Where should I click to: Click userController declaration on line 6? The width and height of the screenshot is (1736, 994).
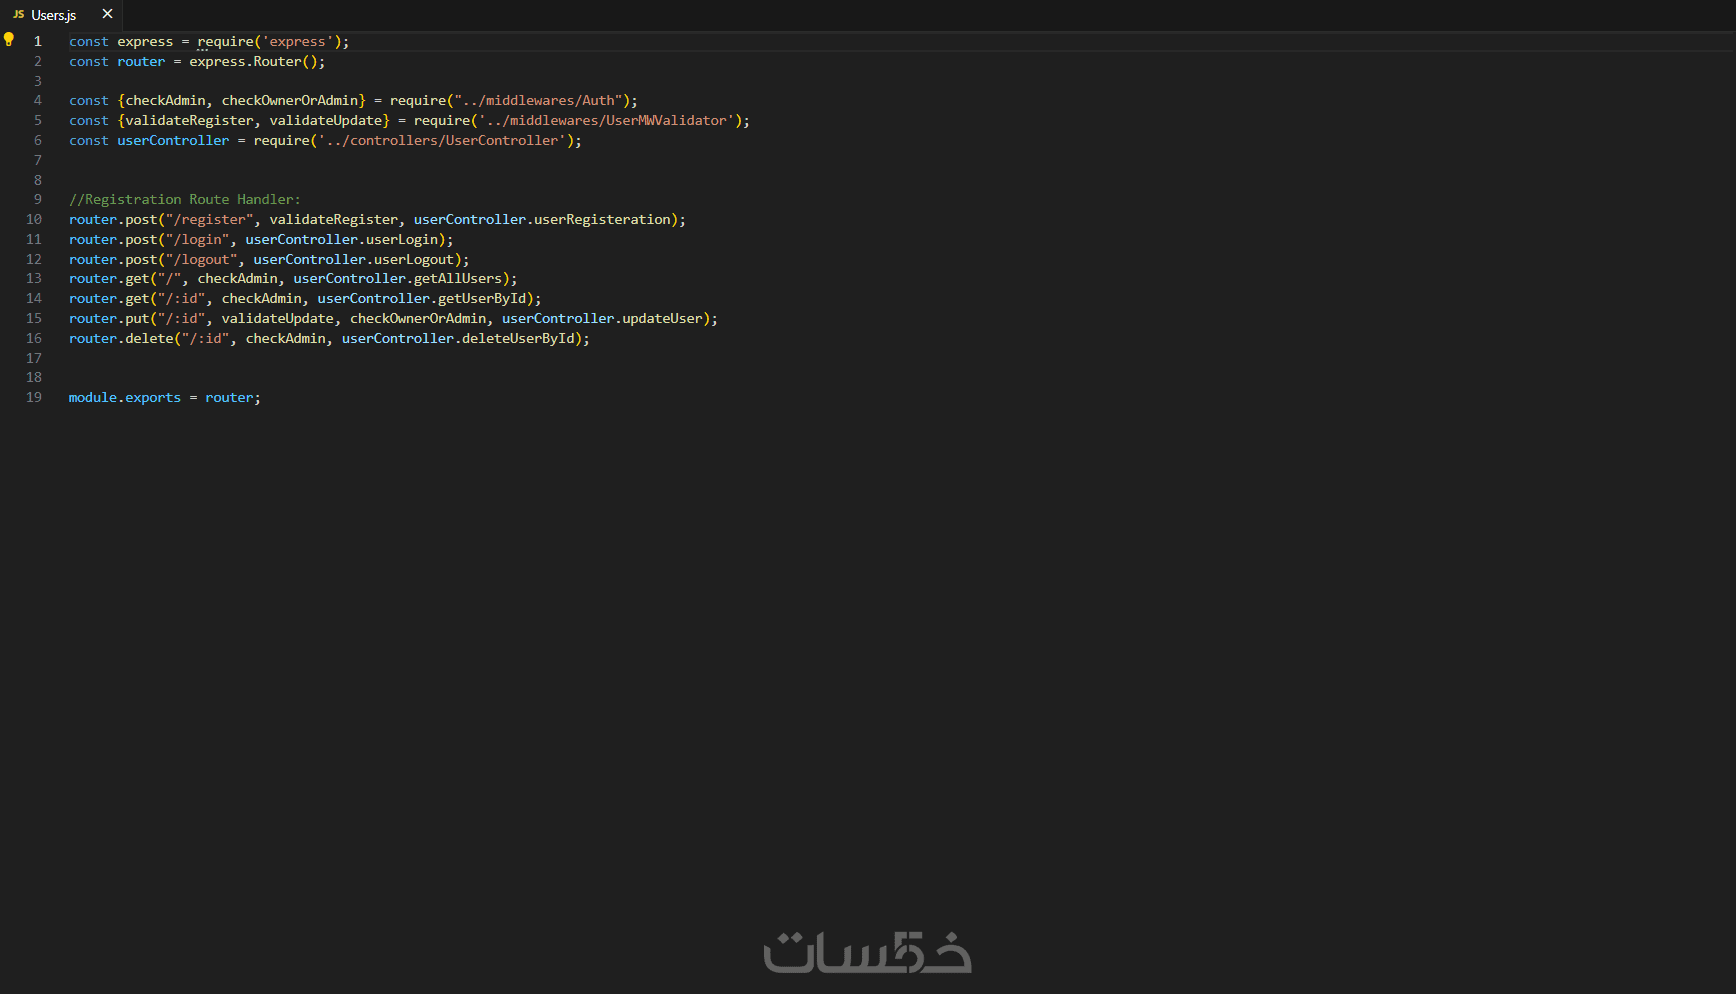(x=173, y=141)
